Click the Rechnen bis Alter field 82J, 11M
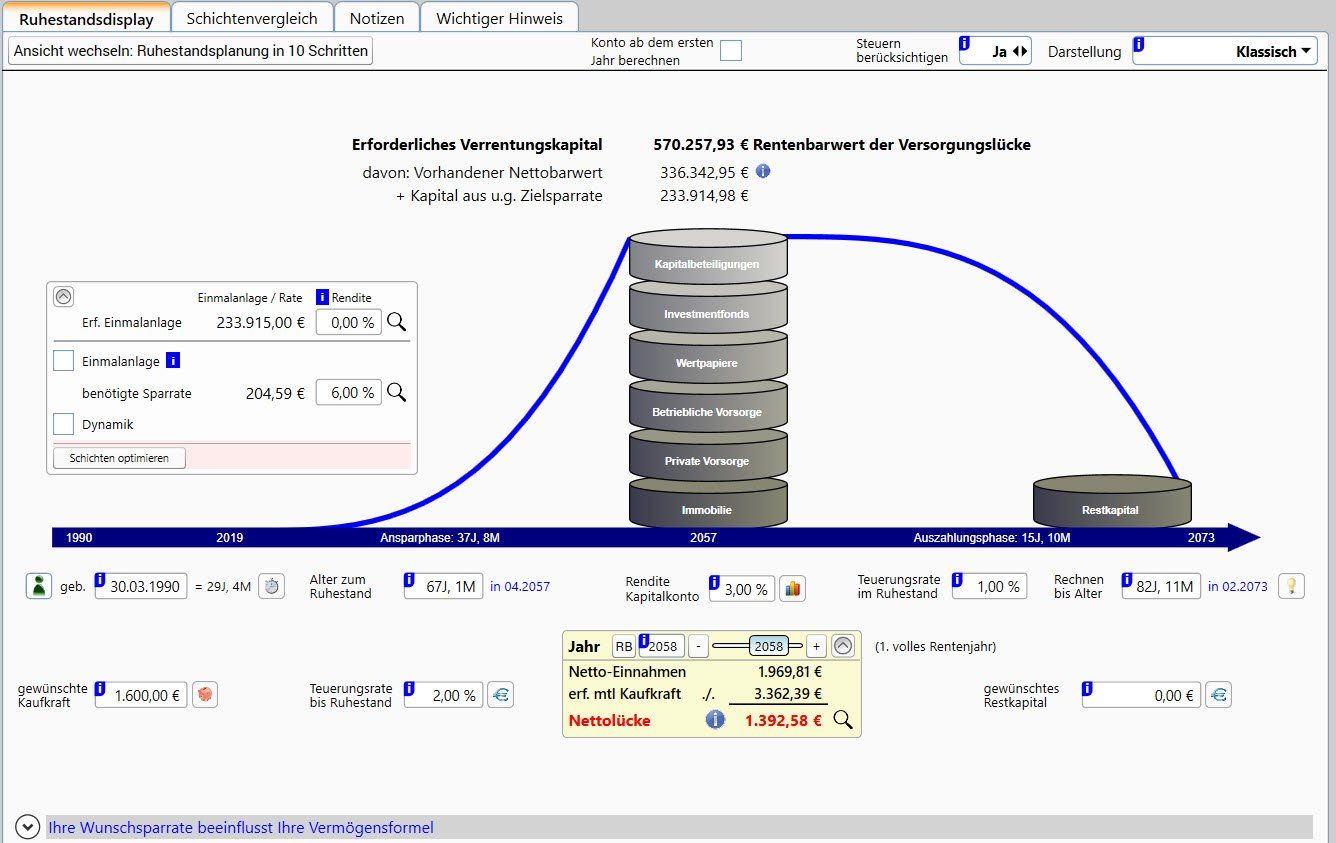This screenshot has width=1336, height=843. 1161,586
